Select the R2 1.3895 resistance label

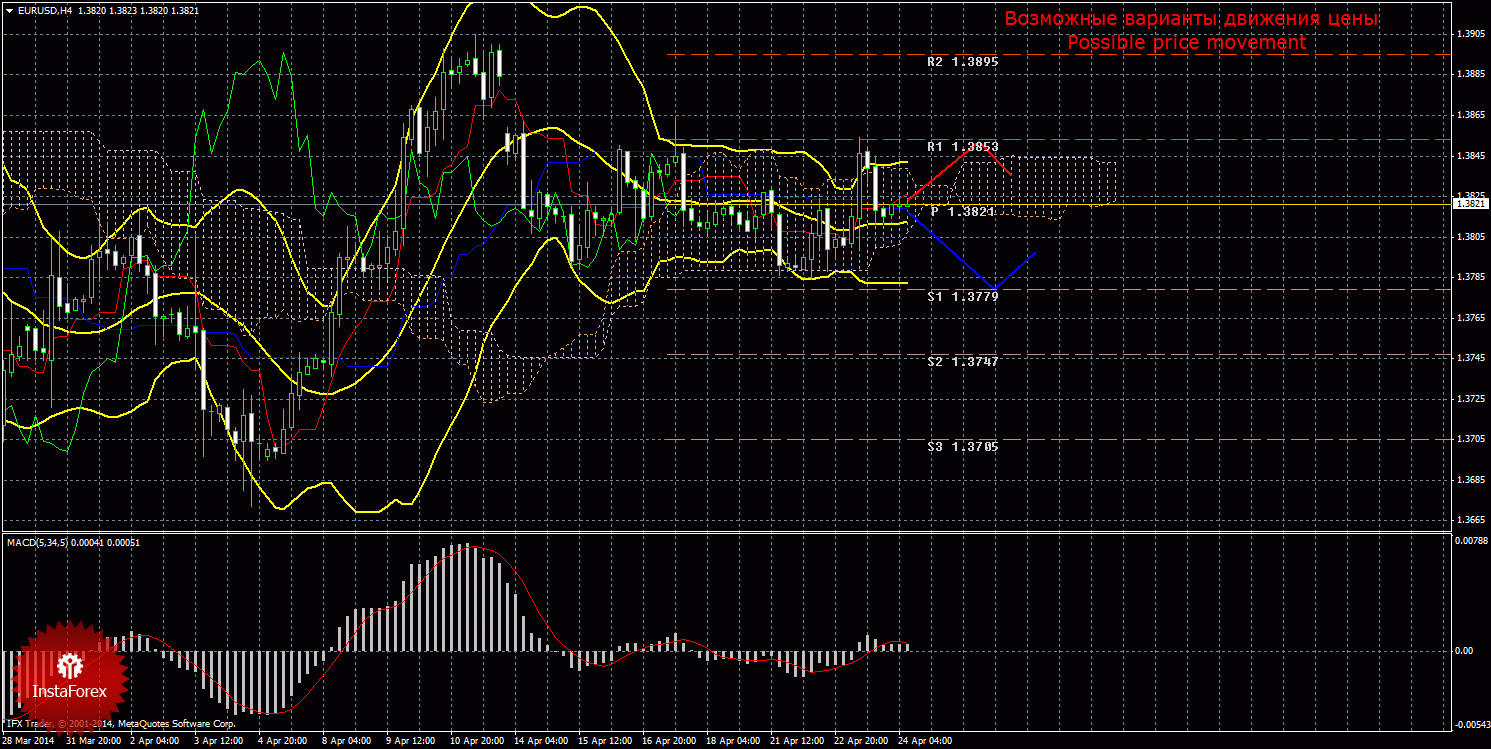[962, 62]
